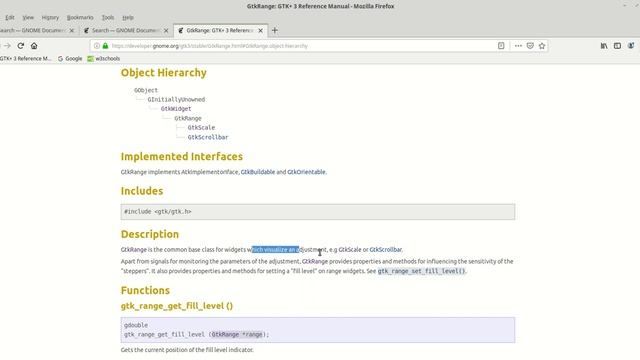Open the Edit menu
Screen dimensions: 640x360
[10, 18]
